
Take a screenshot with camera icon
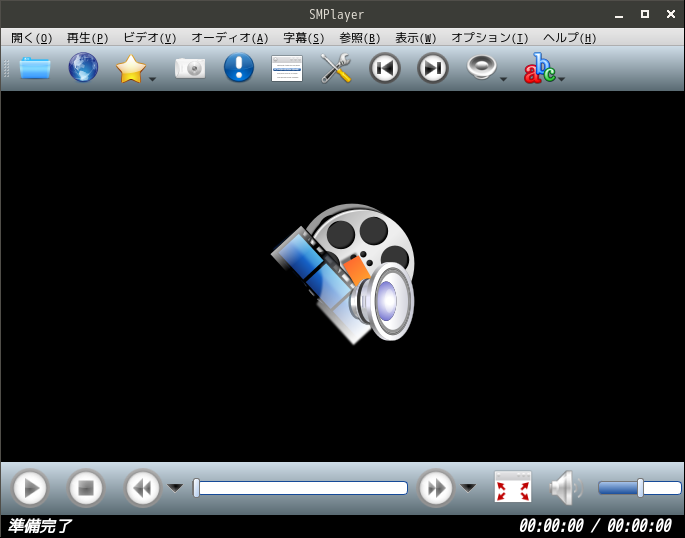click(x=190, y=68)
